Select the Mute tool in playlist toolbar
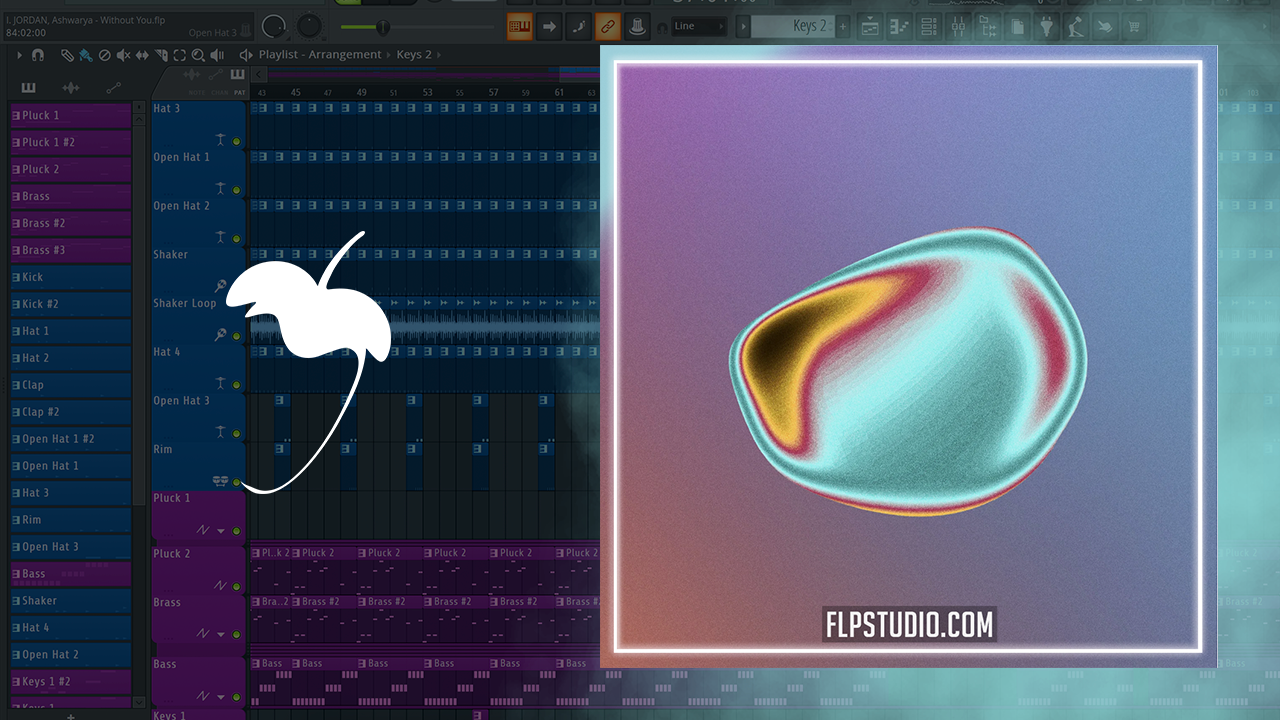The width and height of the screenshot is (1280, 720). coord(123,55)
